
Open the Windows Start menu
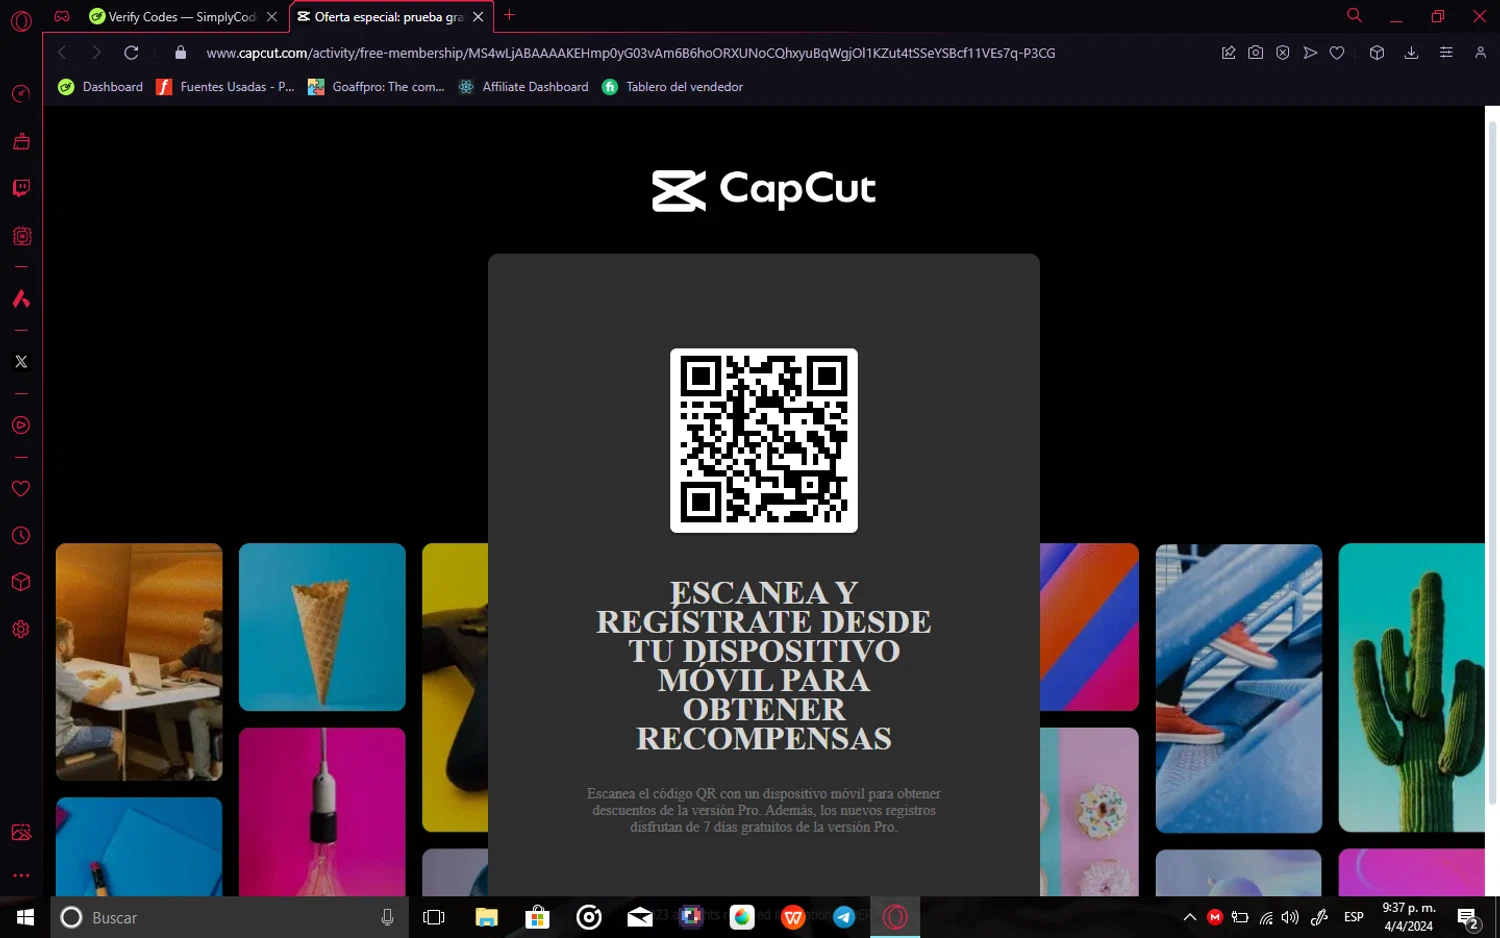[25, 917]
